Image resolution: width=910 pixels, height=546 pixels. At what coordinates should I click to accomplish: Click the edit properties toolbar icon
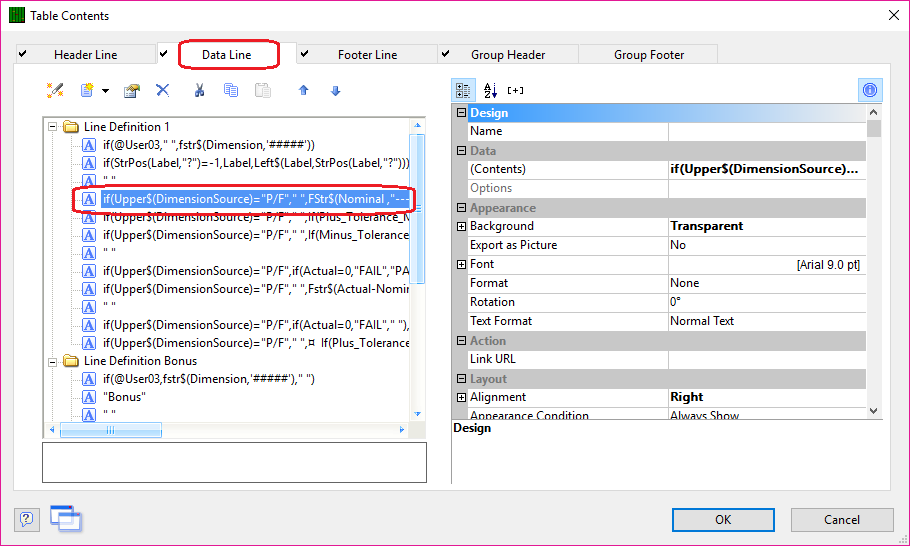(132, 91)
